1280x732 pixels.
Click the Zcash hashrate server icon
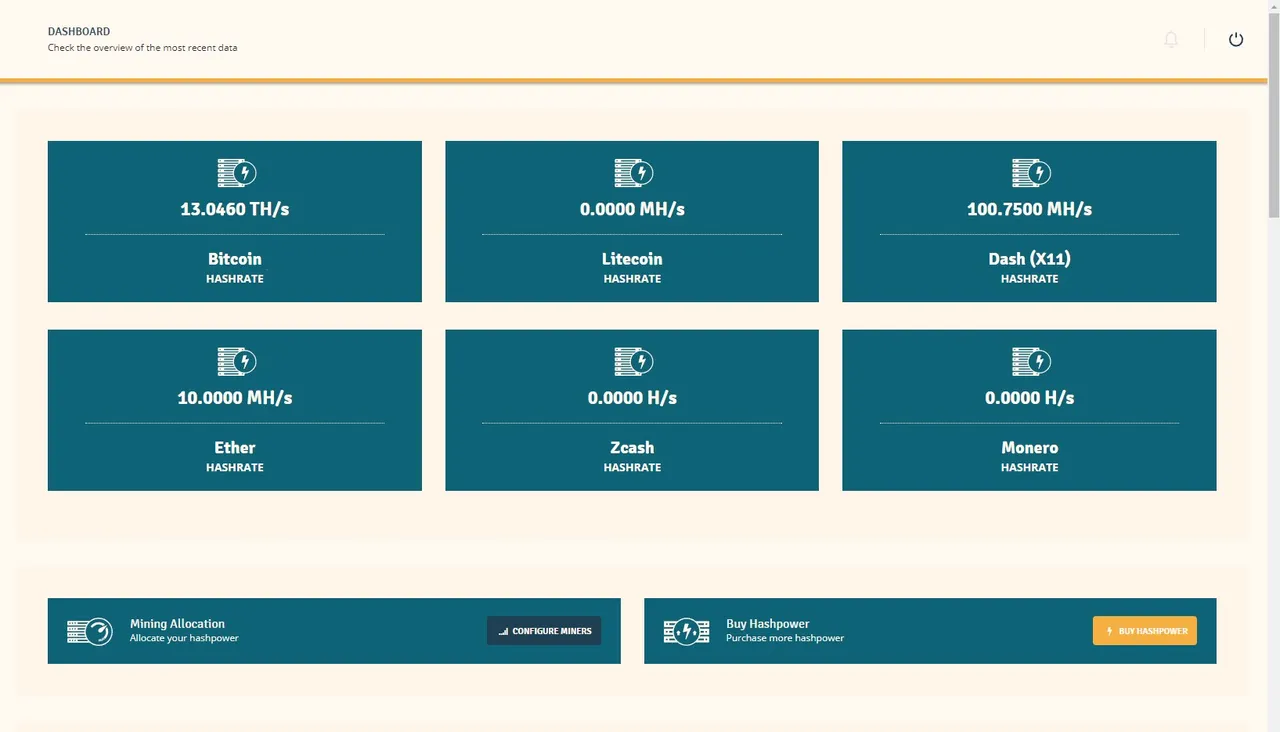pos(634,361)
